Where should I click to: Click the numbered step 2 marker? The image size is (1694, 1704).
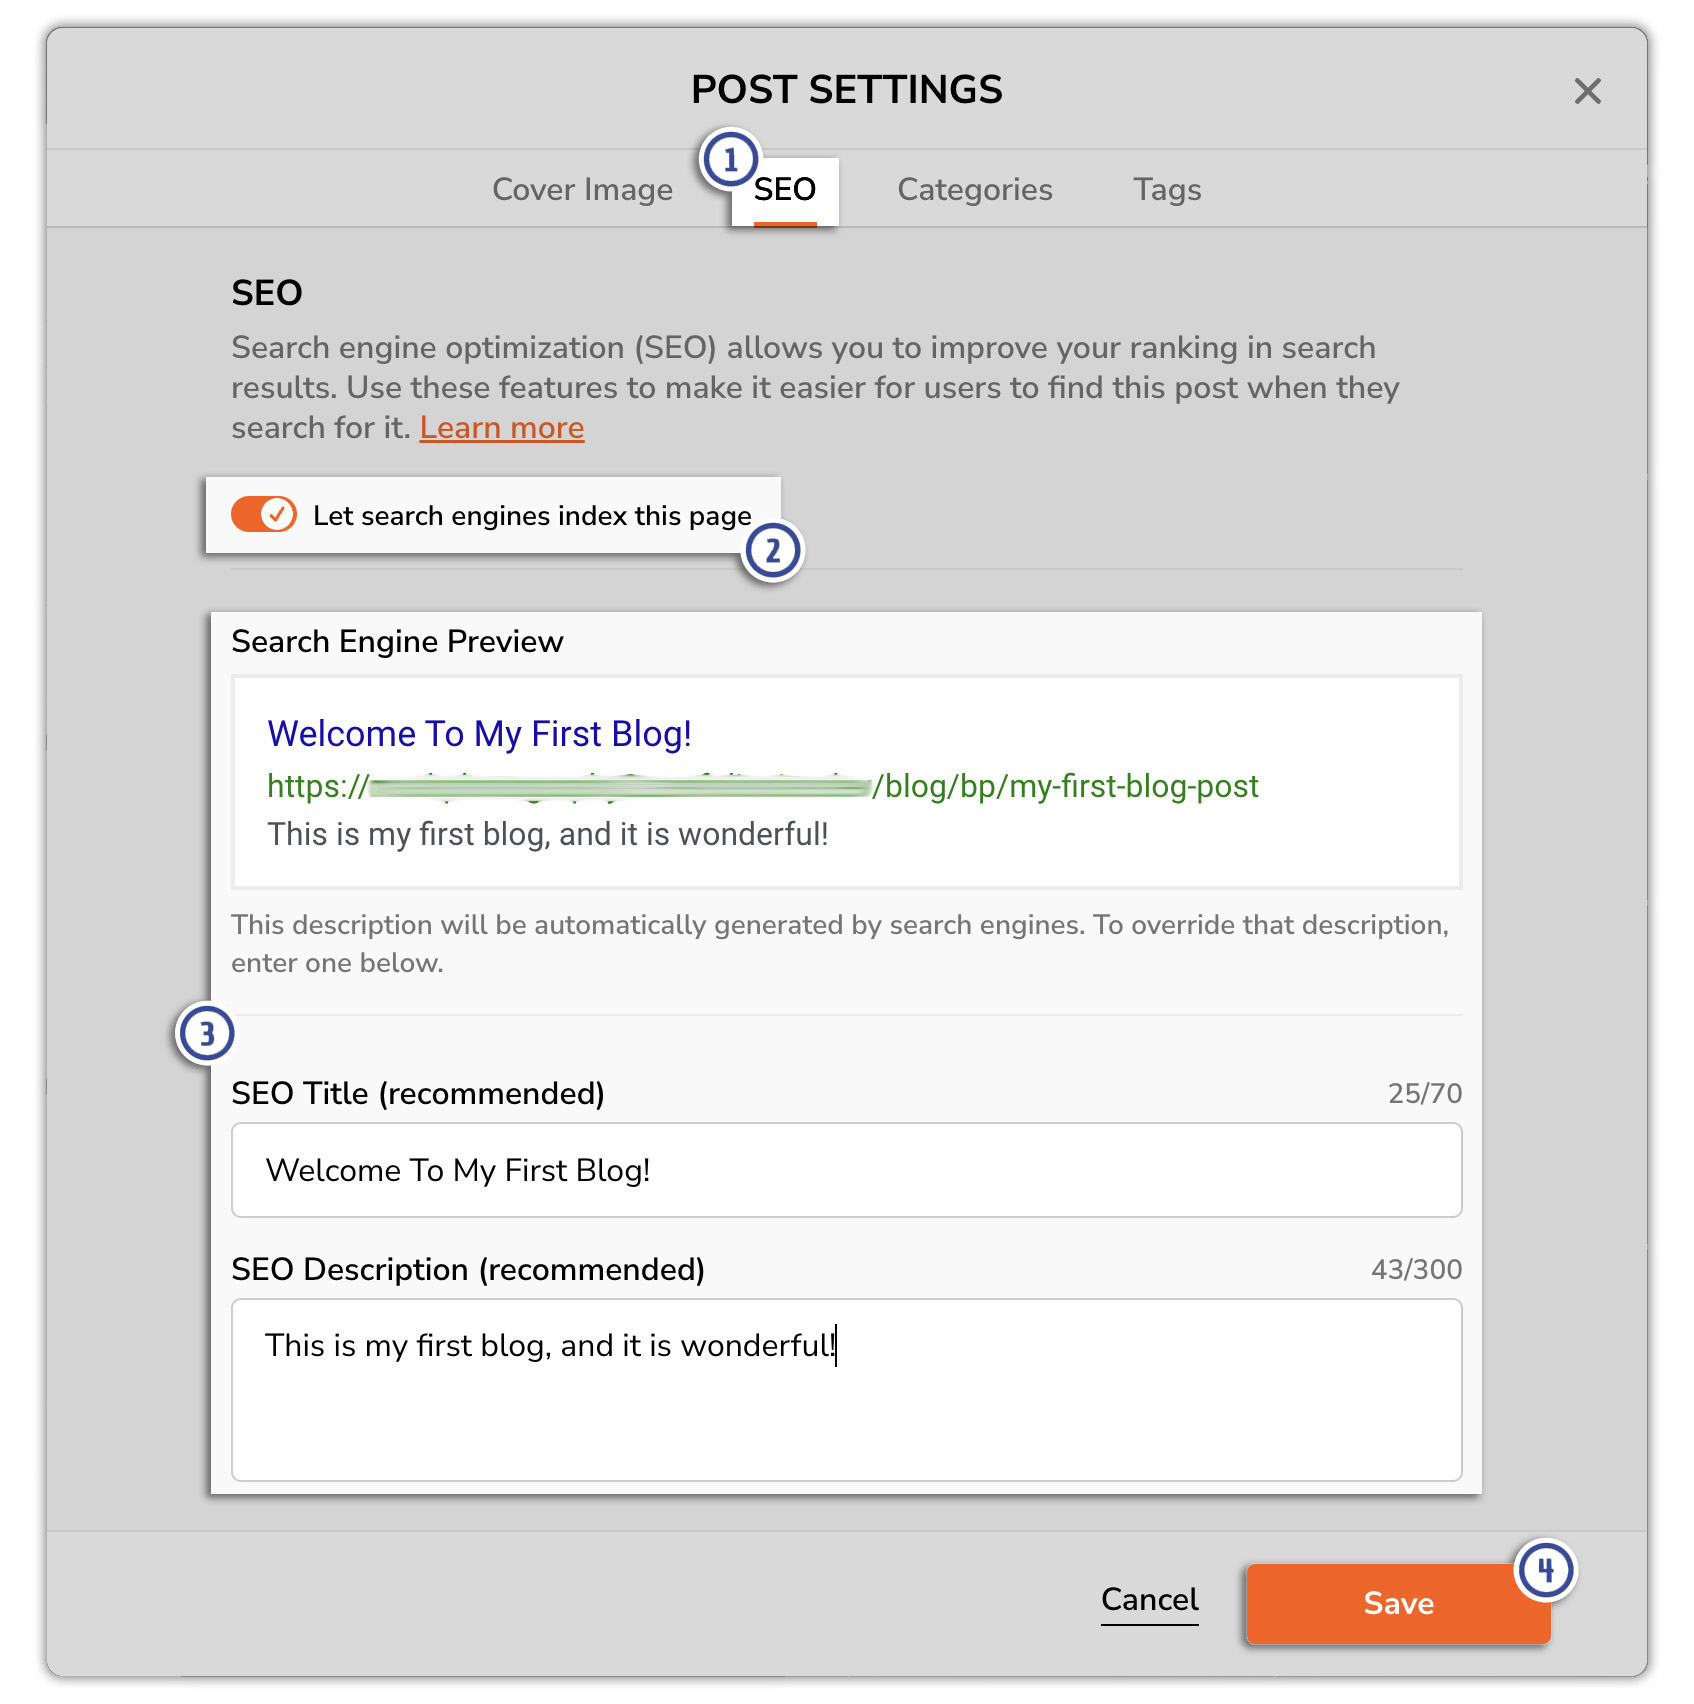coord(772,551)
